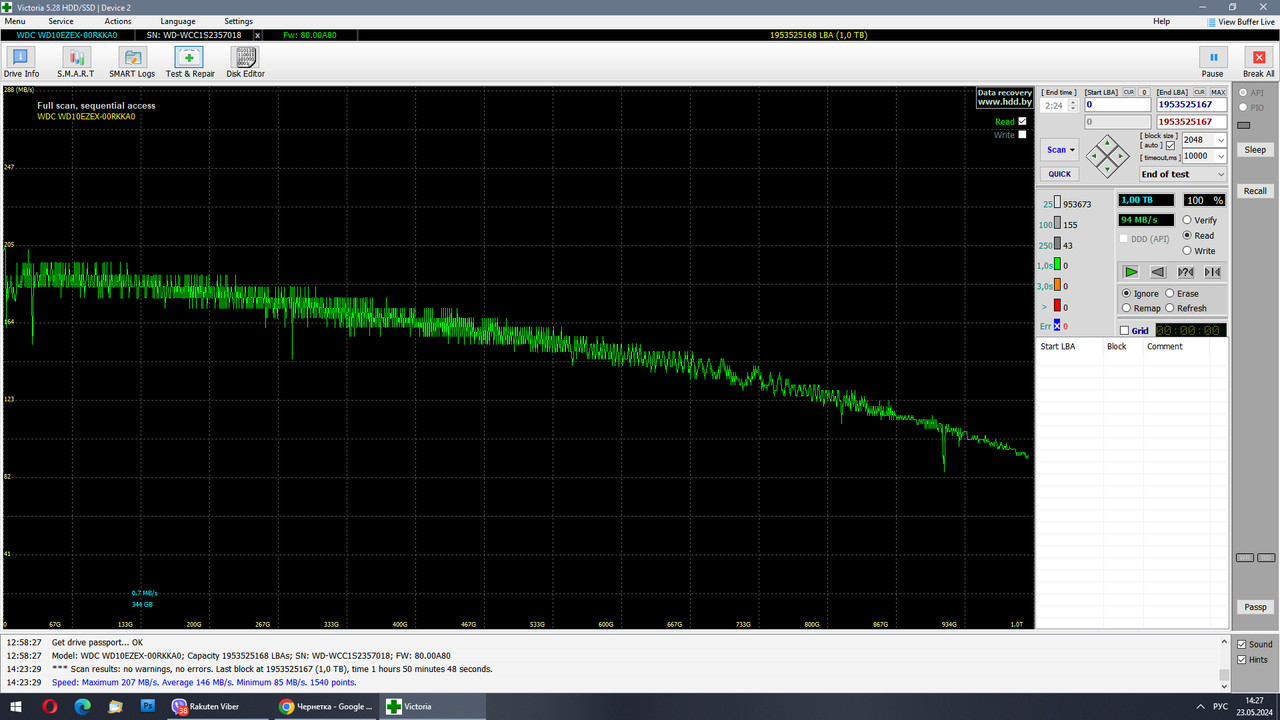Image resolution: width=1280 pixels, height=720 pixels.
Task: Open the Service menu
Action: point(61,21)
